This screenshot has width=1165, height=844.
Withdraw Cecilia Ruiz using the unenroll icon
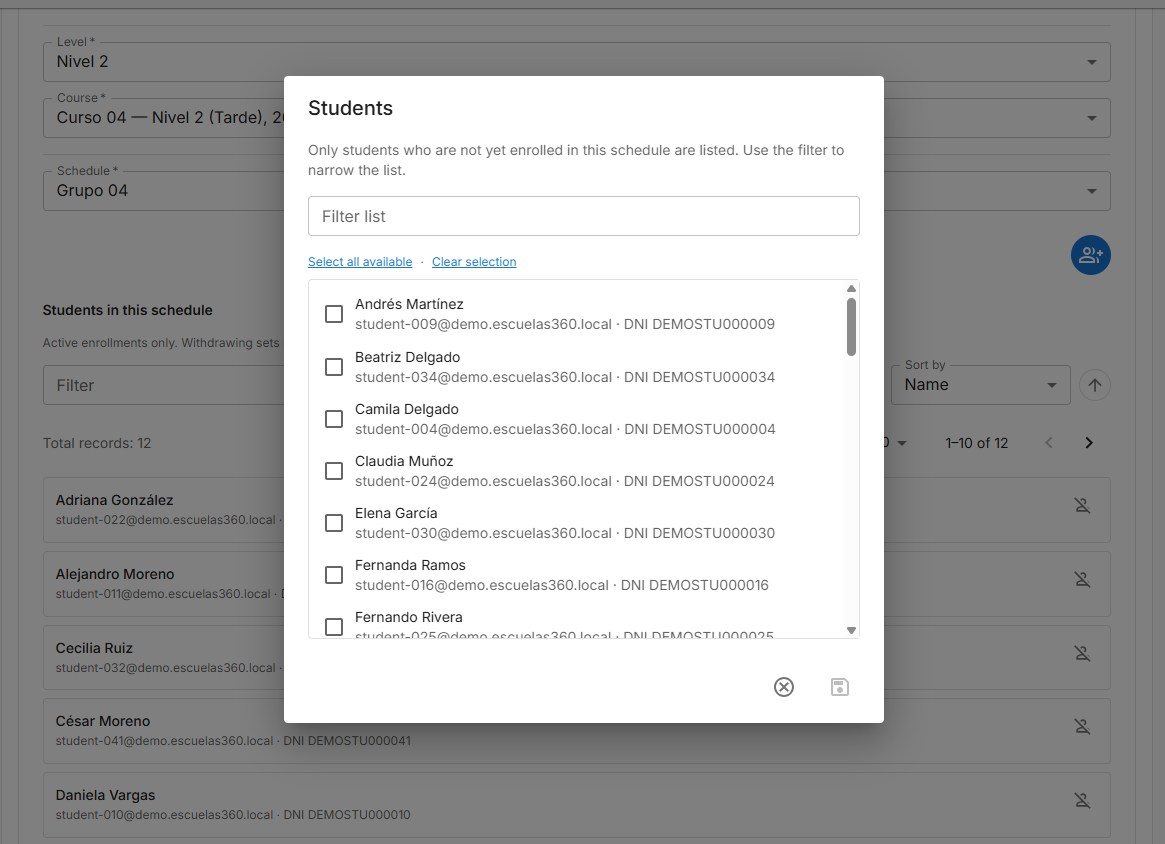[x=1082, y=653]
